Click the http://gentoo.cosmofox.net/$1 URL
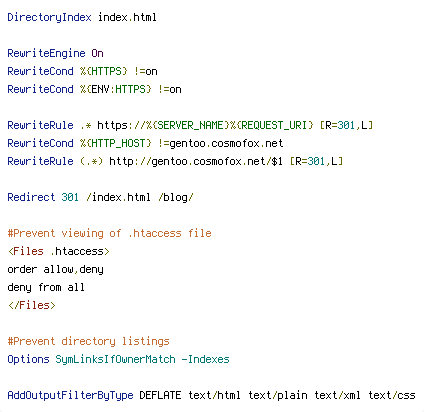The width and height of the screenshot is (424, 412). [x=196, y=161]
